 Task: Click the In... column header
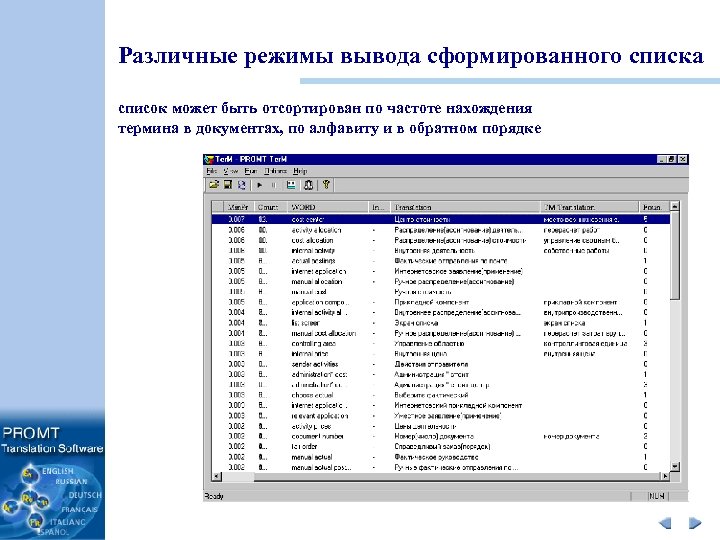pyautogui.click(x=379, y=207)
